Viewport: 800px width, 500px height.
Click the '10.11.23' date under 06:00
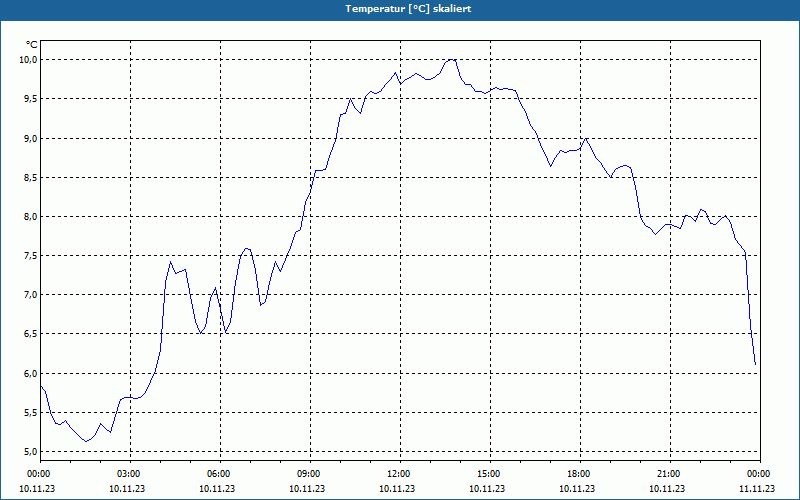pyautogui.click(x=217, y=489)
